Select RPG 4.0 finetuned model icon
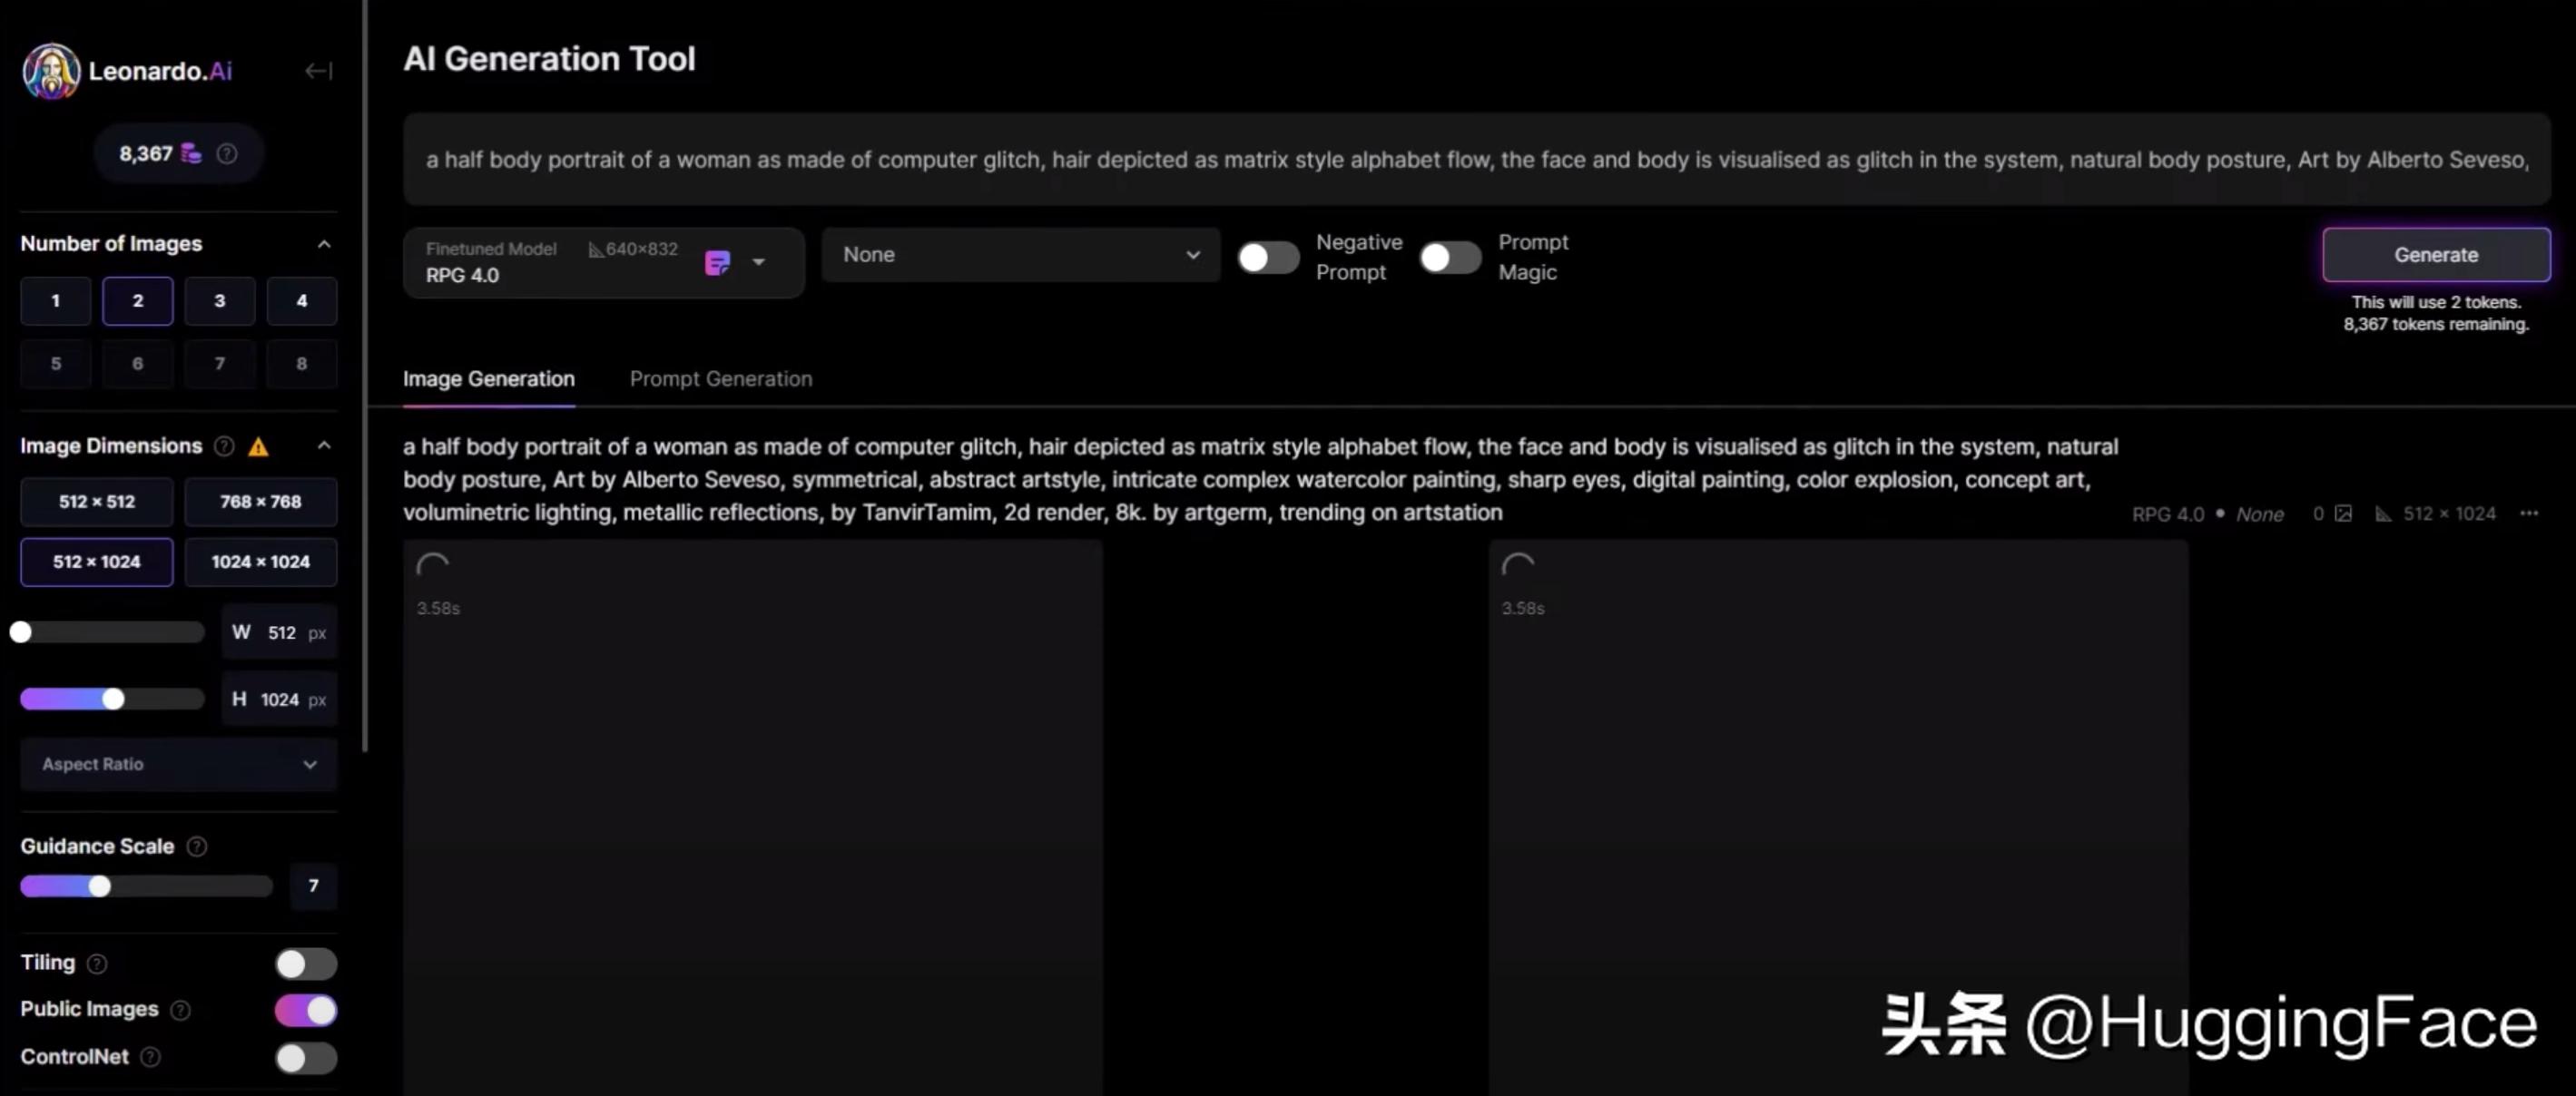The height and width of the screenshot is (1096, 2576). coord(718,259)
